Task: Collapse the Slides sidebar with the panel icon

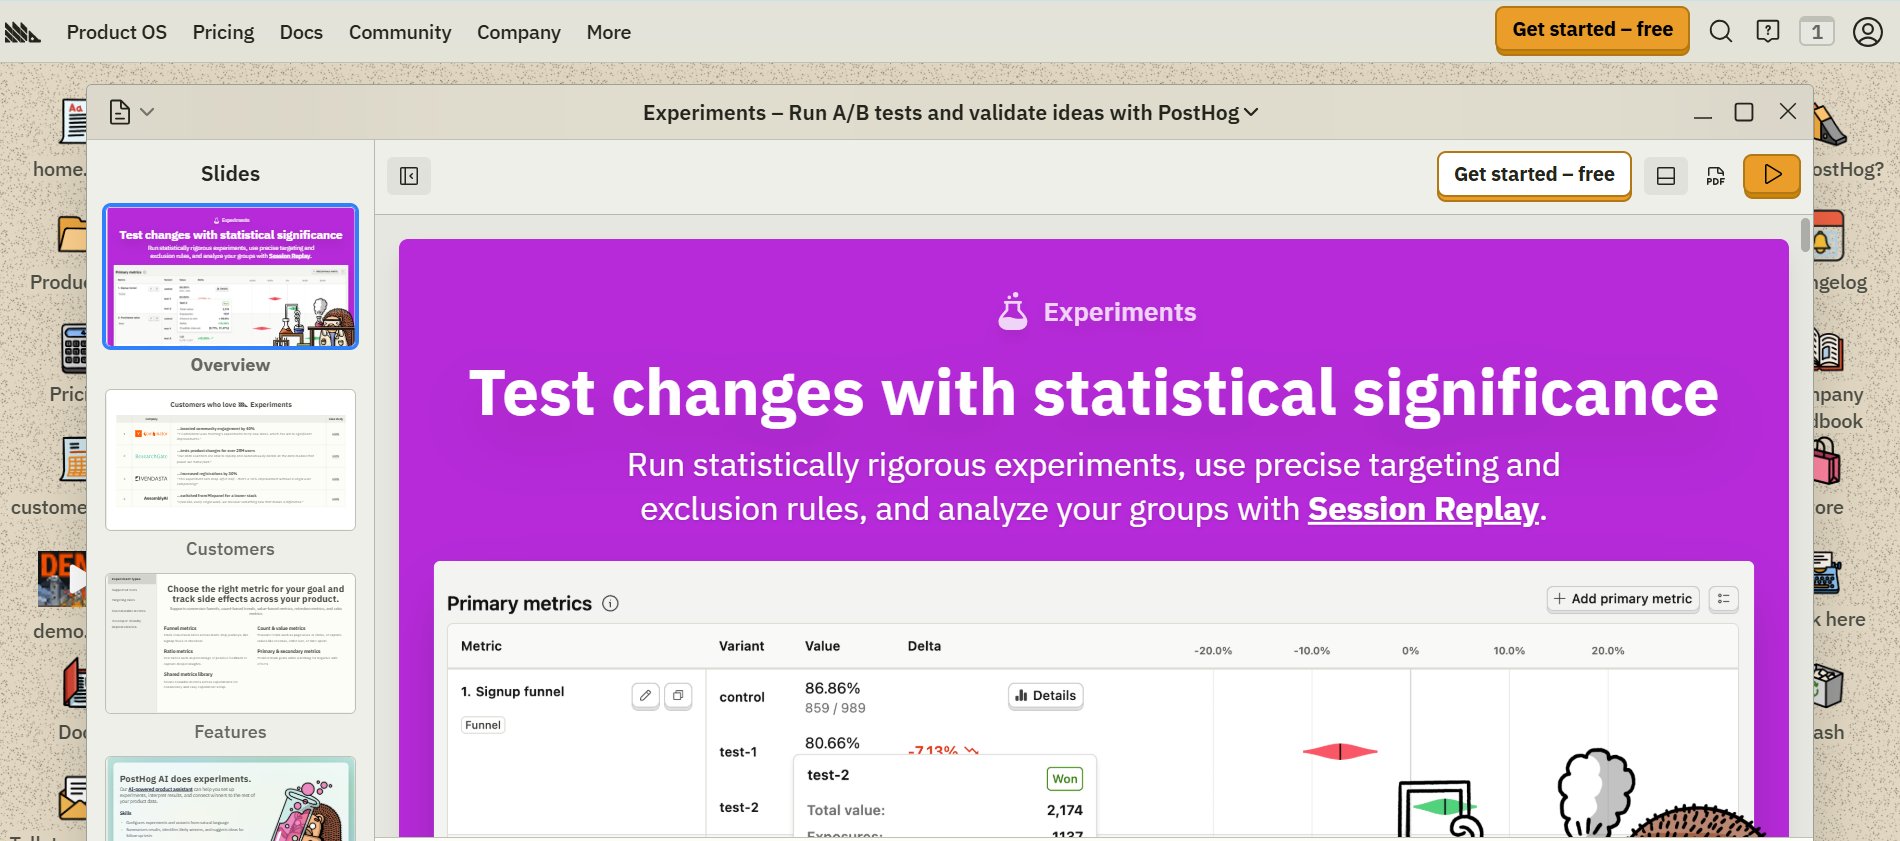Action: click(x=409, y=176)
